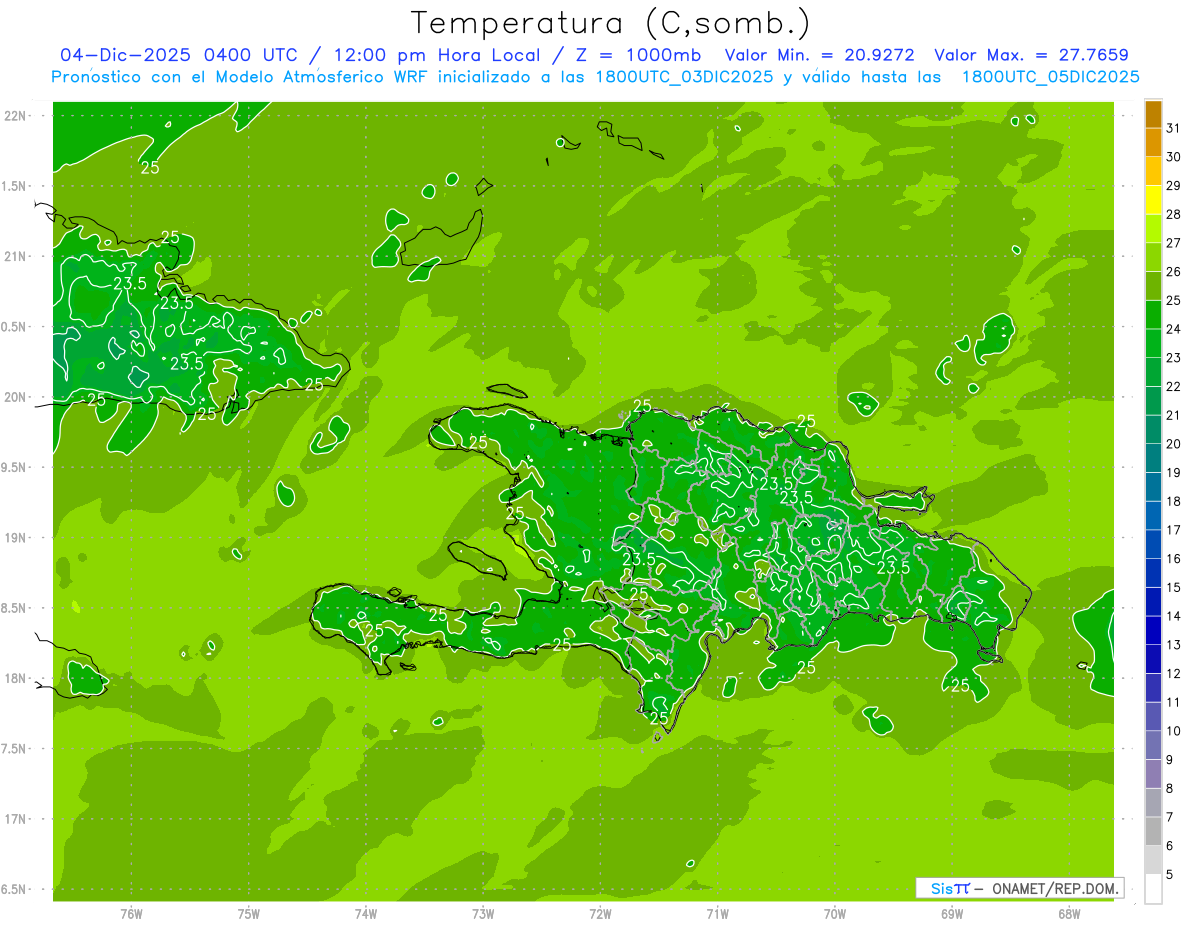Click the "Sisπ" logo text in credit box

point(949,888)
